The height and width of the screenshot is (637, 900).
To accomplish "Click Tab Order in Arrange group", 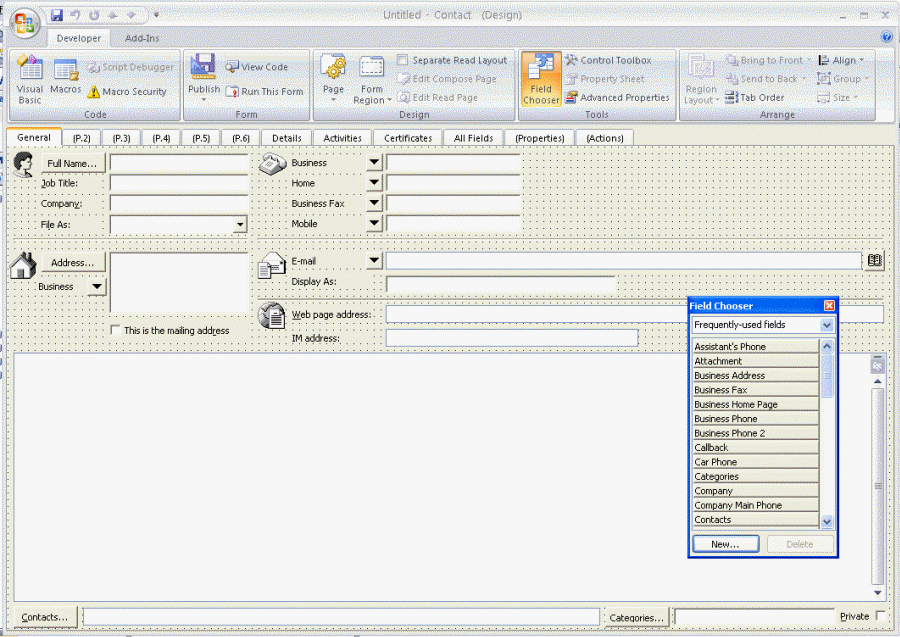I will pyautogui.click(x=754, y=98).
